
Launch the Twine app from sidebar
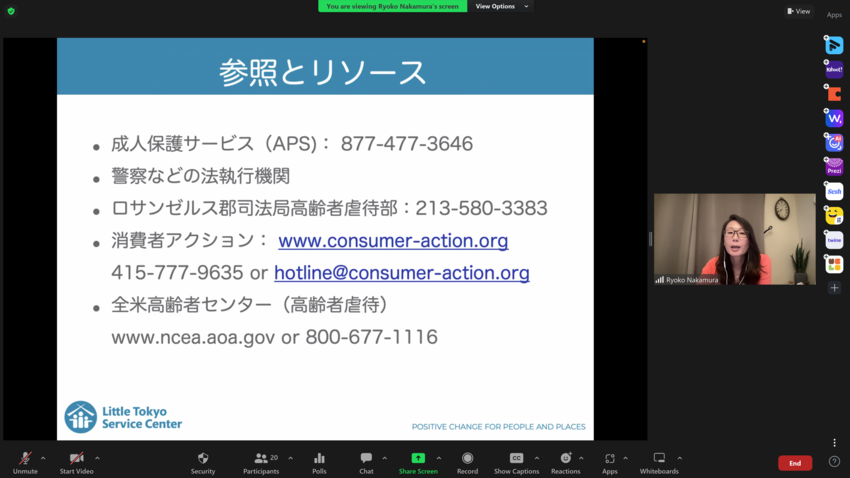pyautogui.click(x=834, y=240)
